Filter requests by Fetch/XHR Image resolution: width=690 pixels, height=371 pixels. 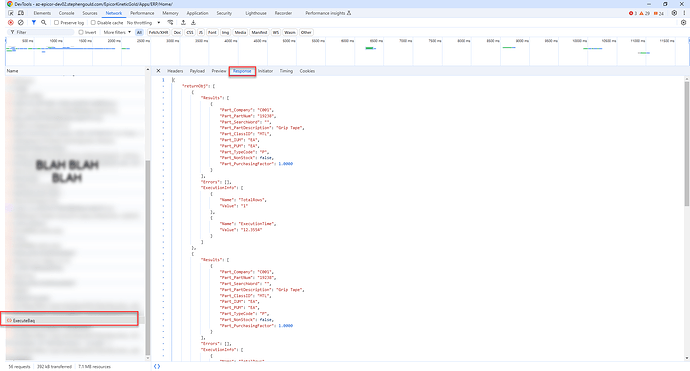coord(158,32)
